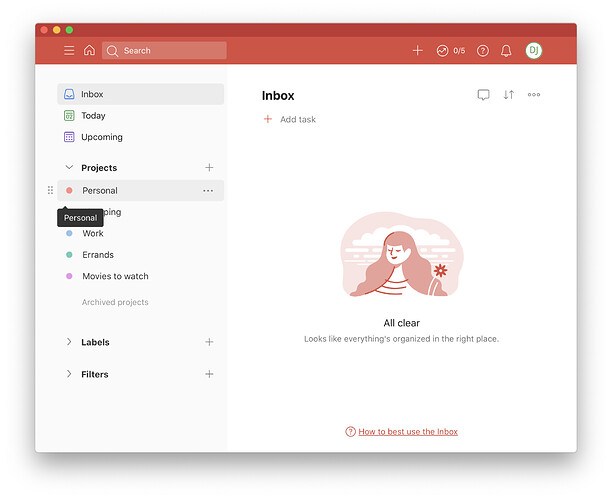Click Add task in Inbox
This screenshot has height=499, width=612.
coord(298,119)
